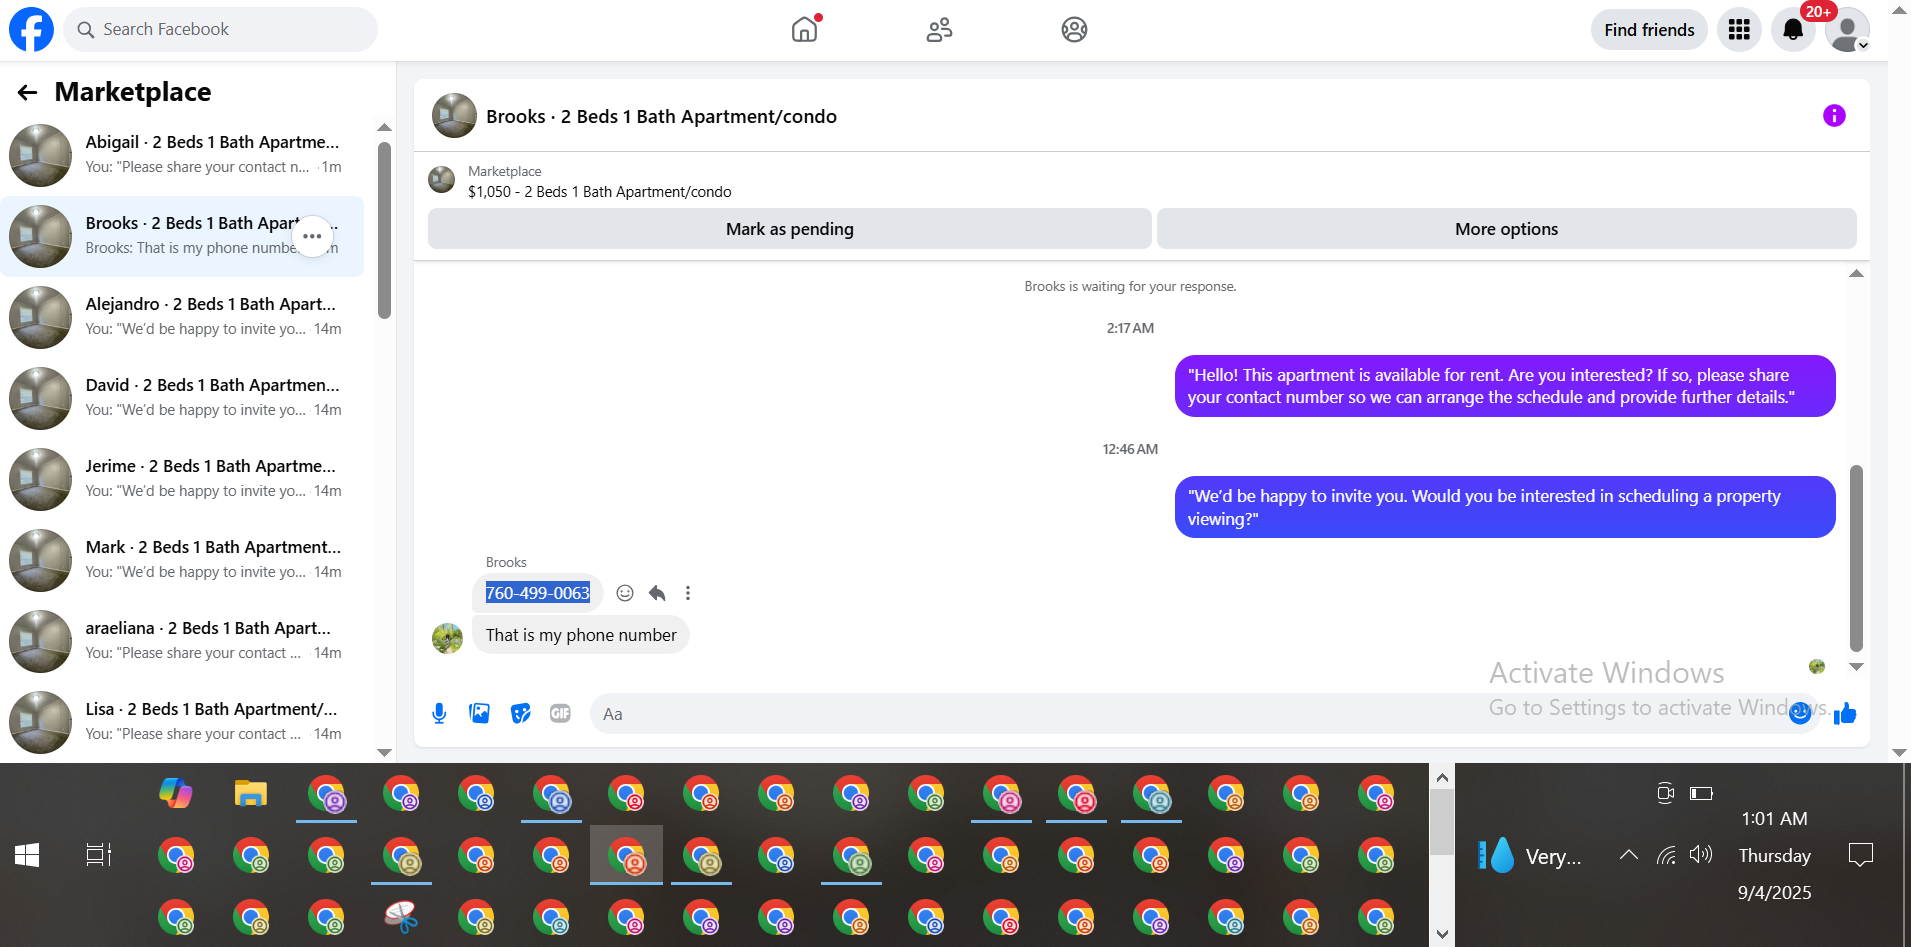The image size is (1911, 947).
Task: Open the battery status icon
Action: click(1701, 794)
